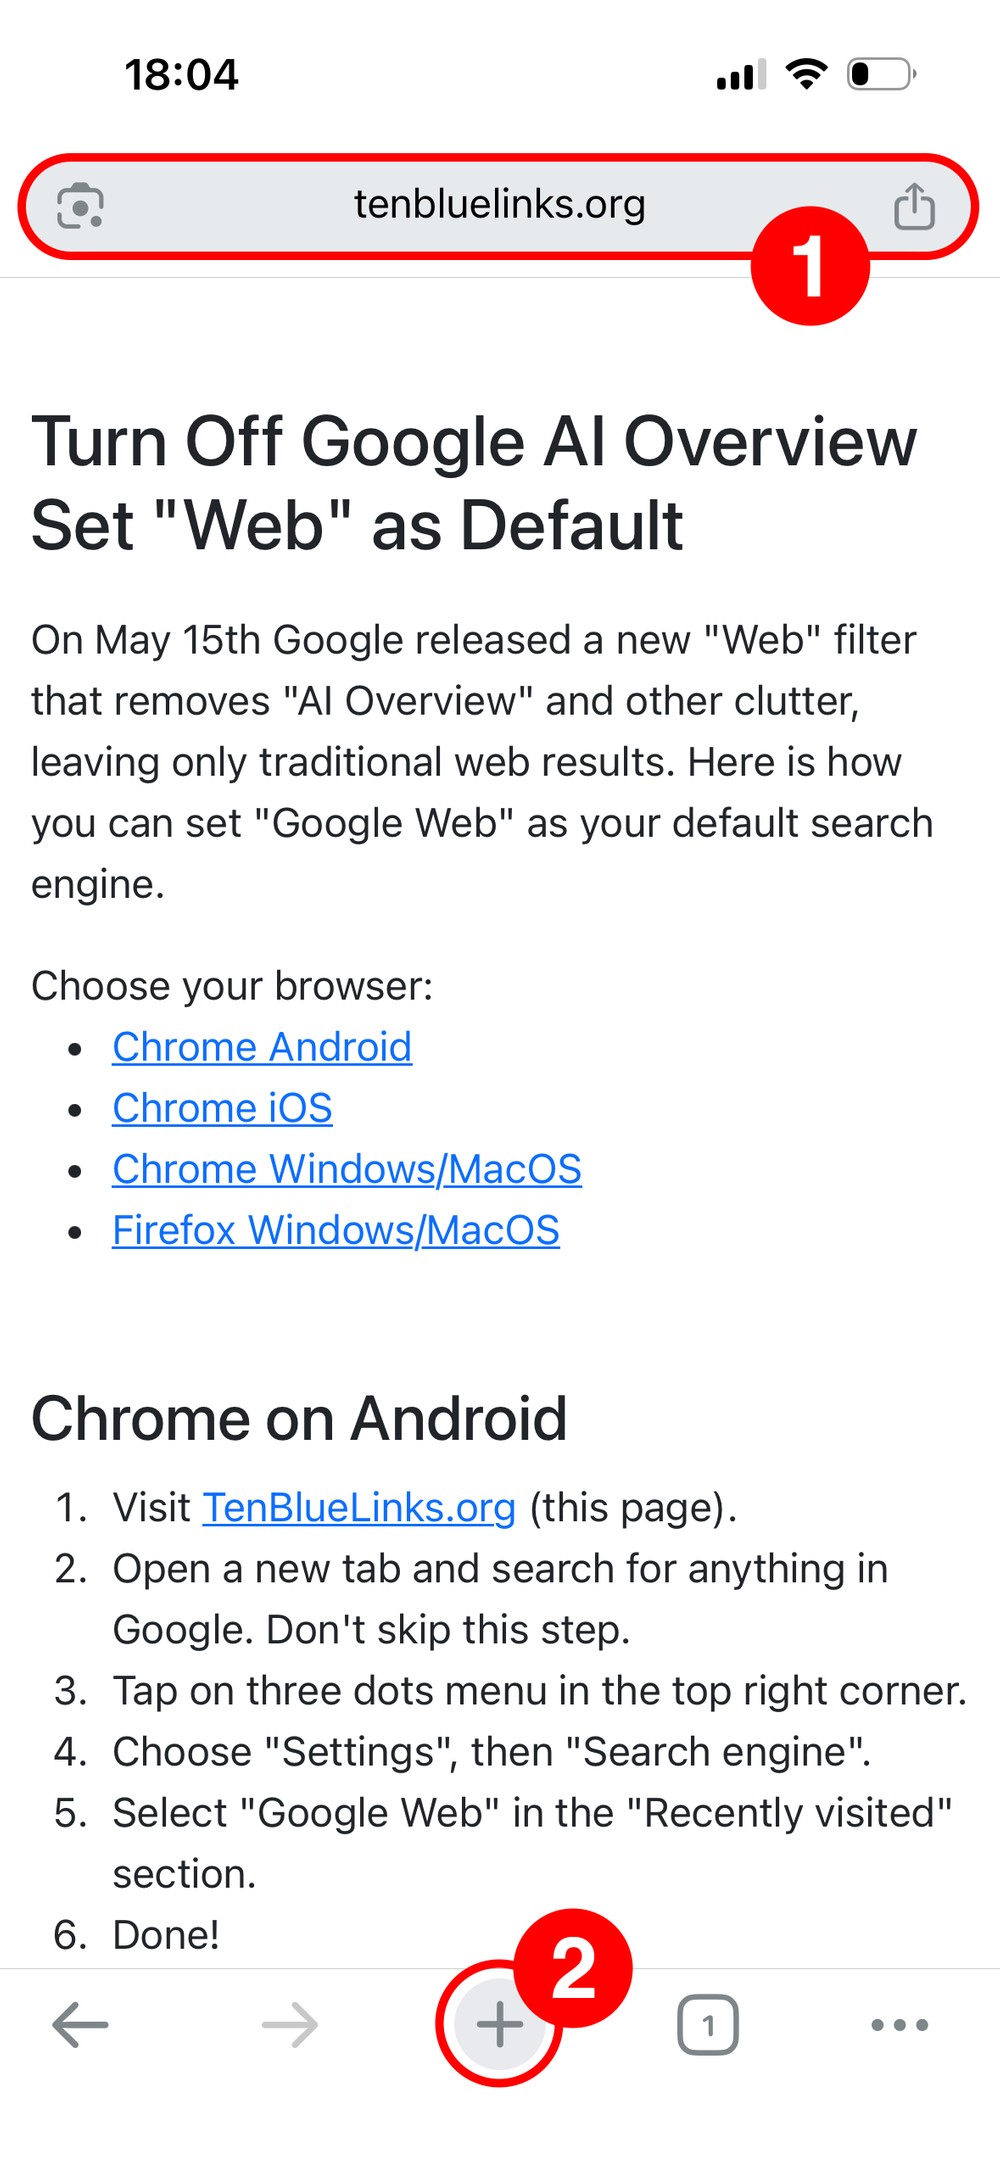Image resolution: width=1000 pixels, height=2168 pixels.
Task: Tap the share icon in address bar
Action: 914,206
